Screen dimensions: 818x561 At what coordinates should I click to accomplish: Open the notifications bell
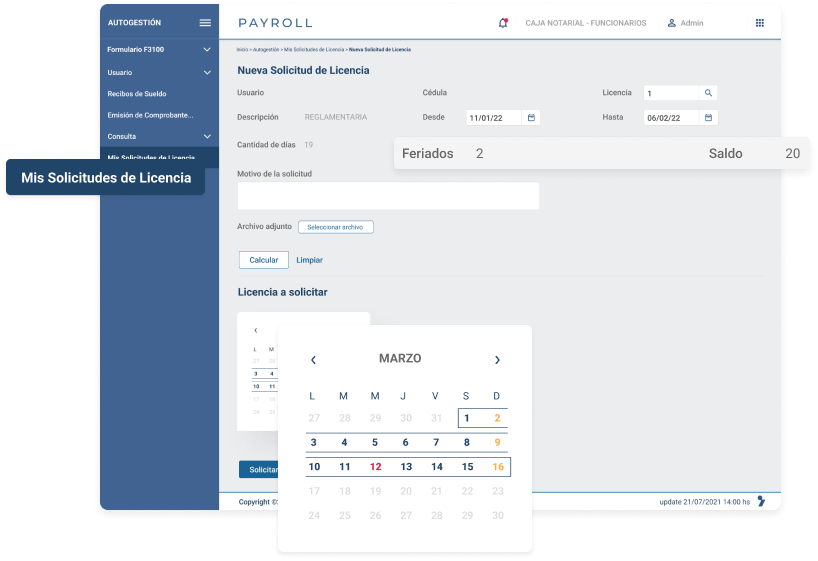click(502, 23)
